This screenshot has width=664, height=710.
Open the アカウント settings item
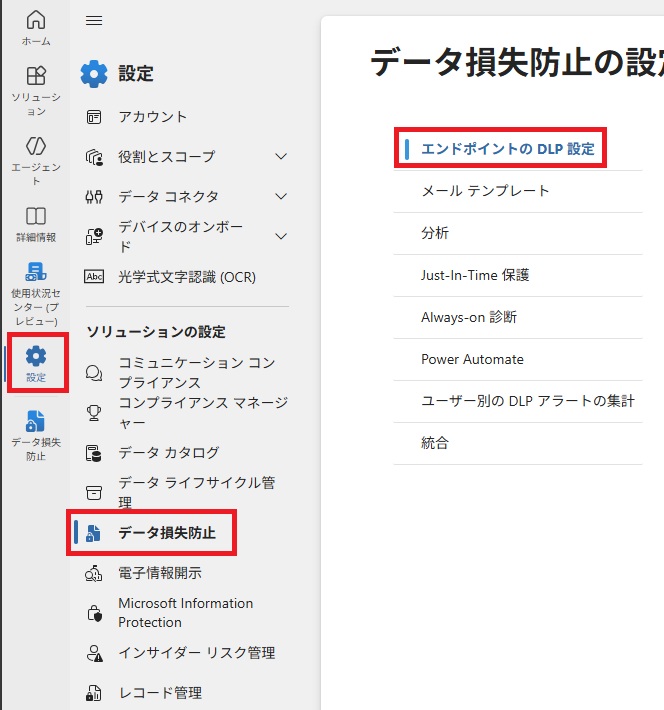tap(152, 117)
